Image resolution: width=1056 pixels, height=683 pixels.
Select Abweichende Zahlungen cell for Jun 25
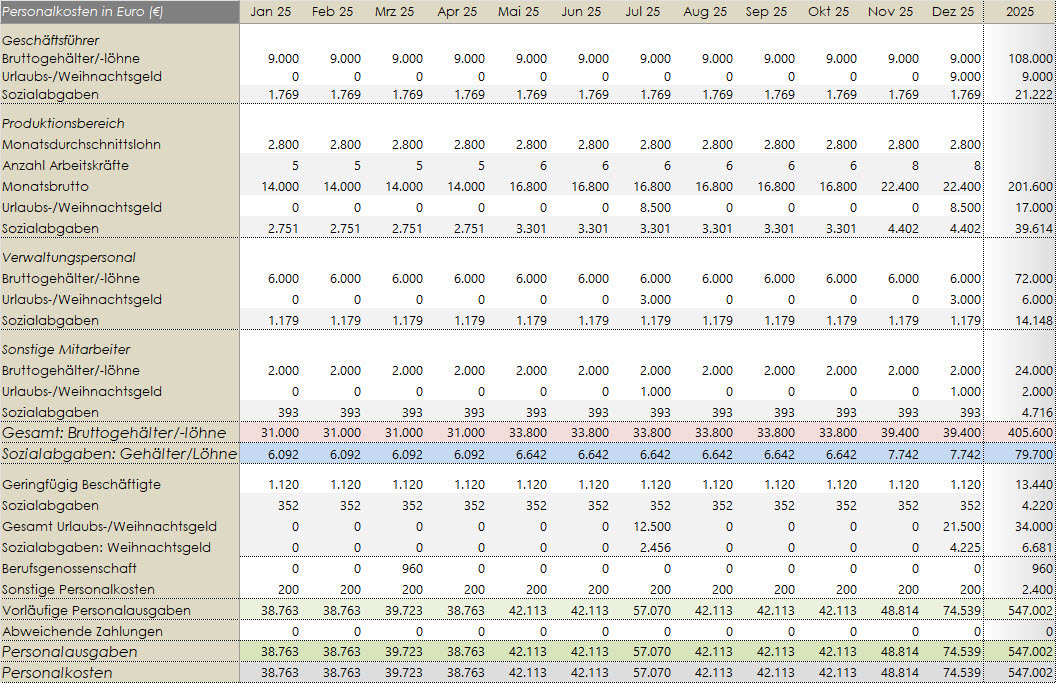(605, 631)
